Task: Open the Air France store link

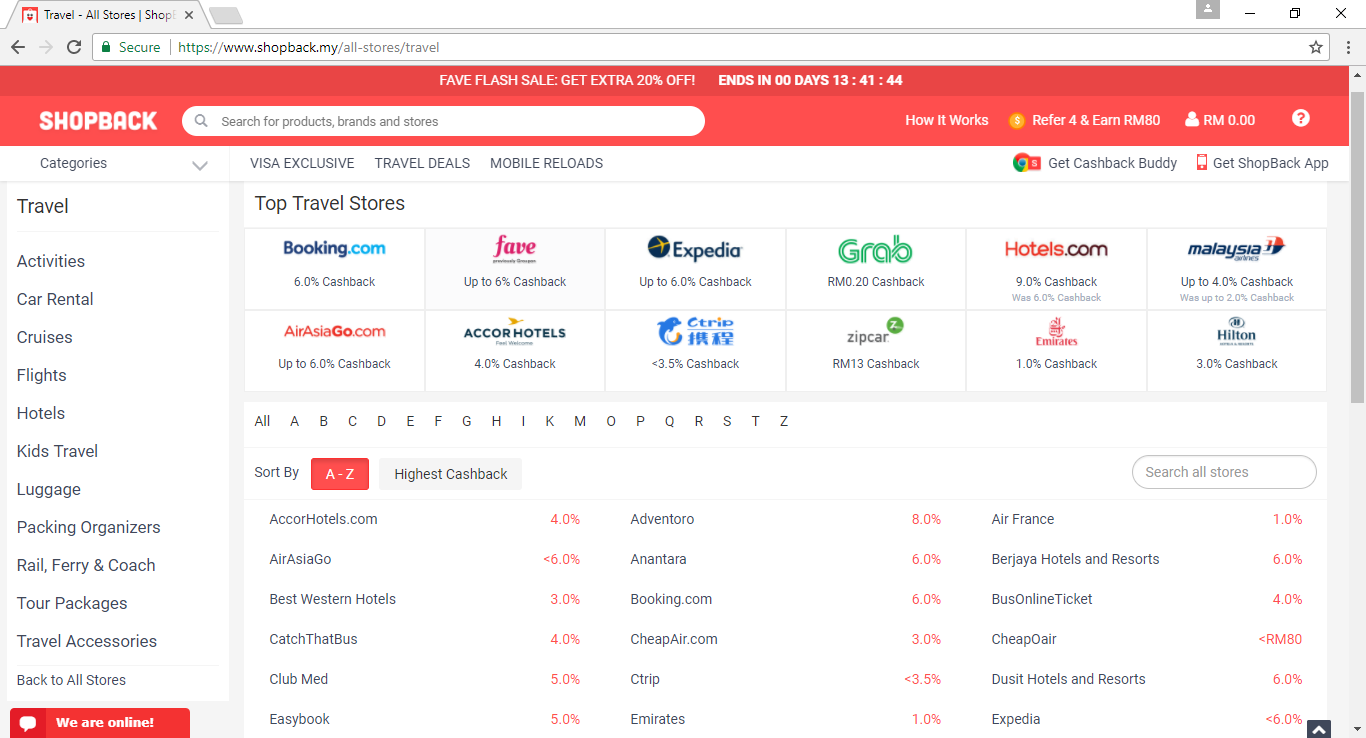Action: [1023, 519]
